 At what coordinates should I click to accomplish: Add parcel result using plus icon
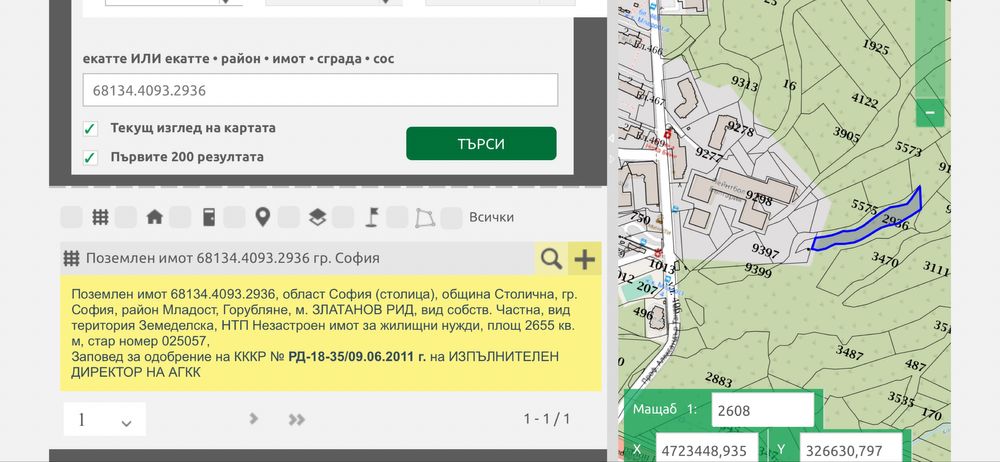584,258
